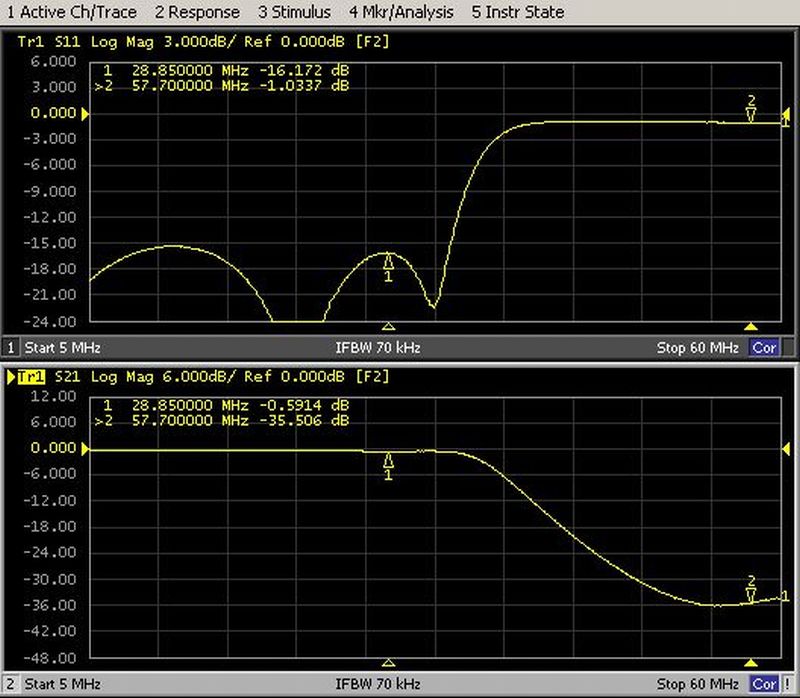Screen dimensions: 800x698
Task: Open the 1 Active Ch/Trace menu
Action: coord(70,13)
